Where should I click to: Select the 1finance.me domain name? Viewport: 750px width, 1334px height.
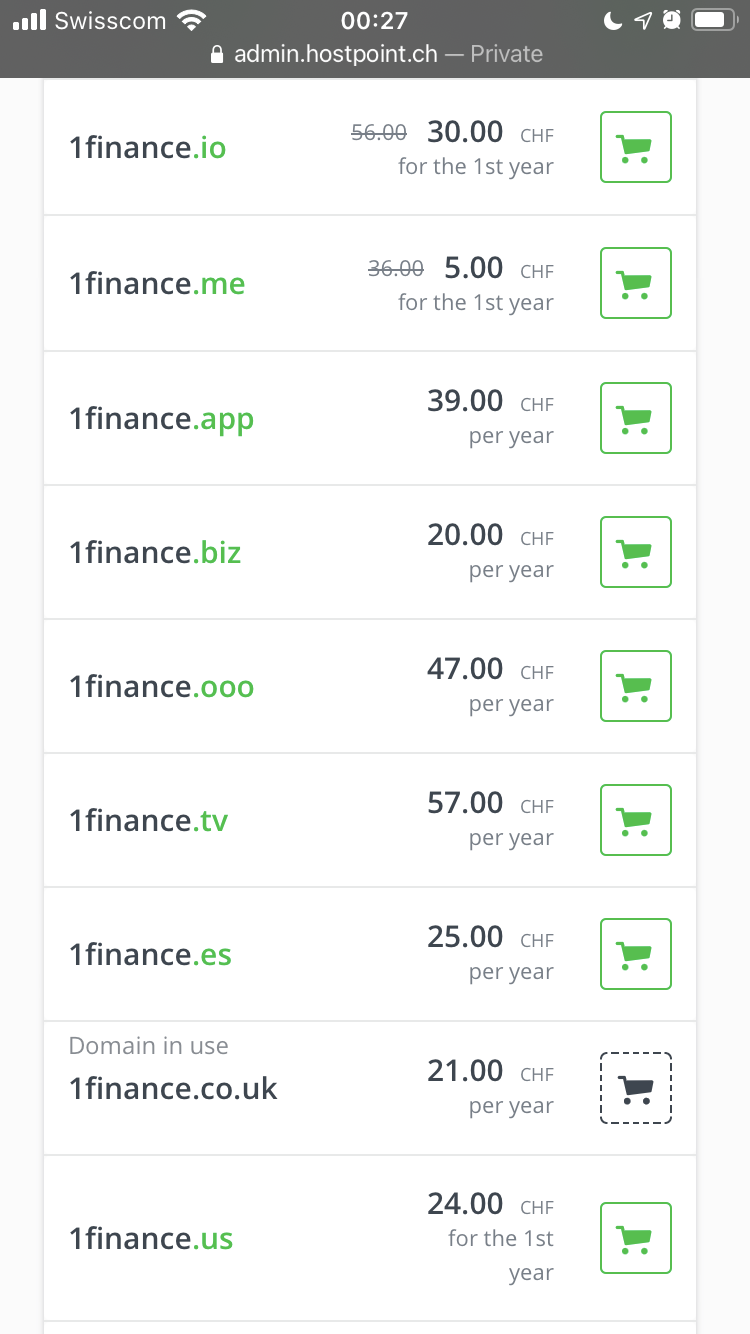[157, 284]
